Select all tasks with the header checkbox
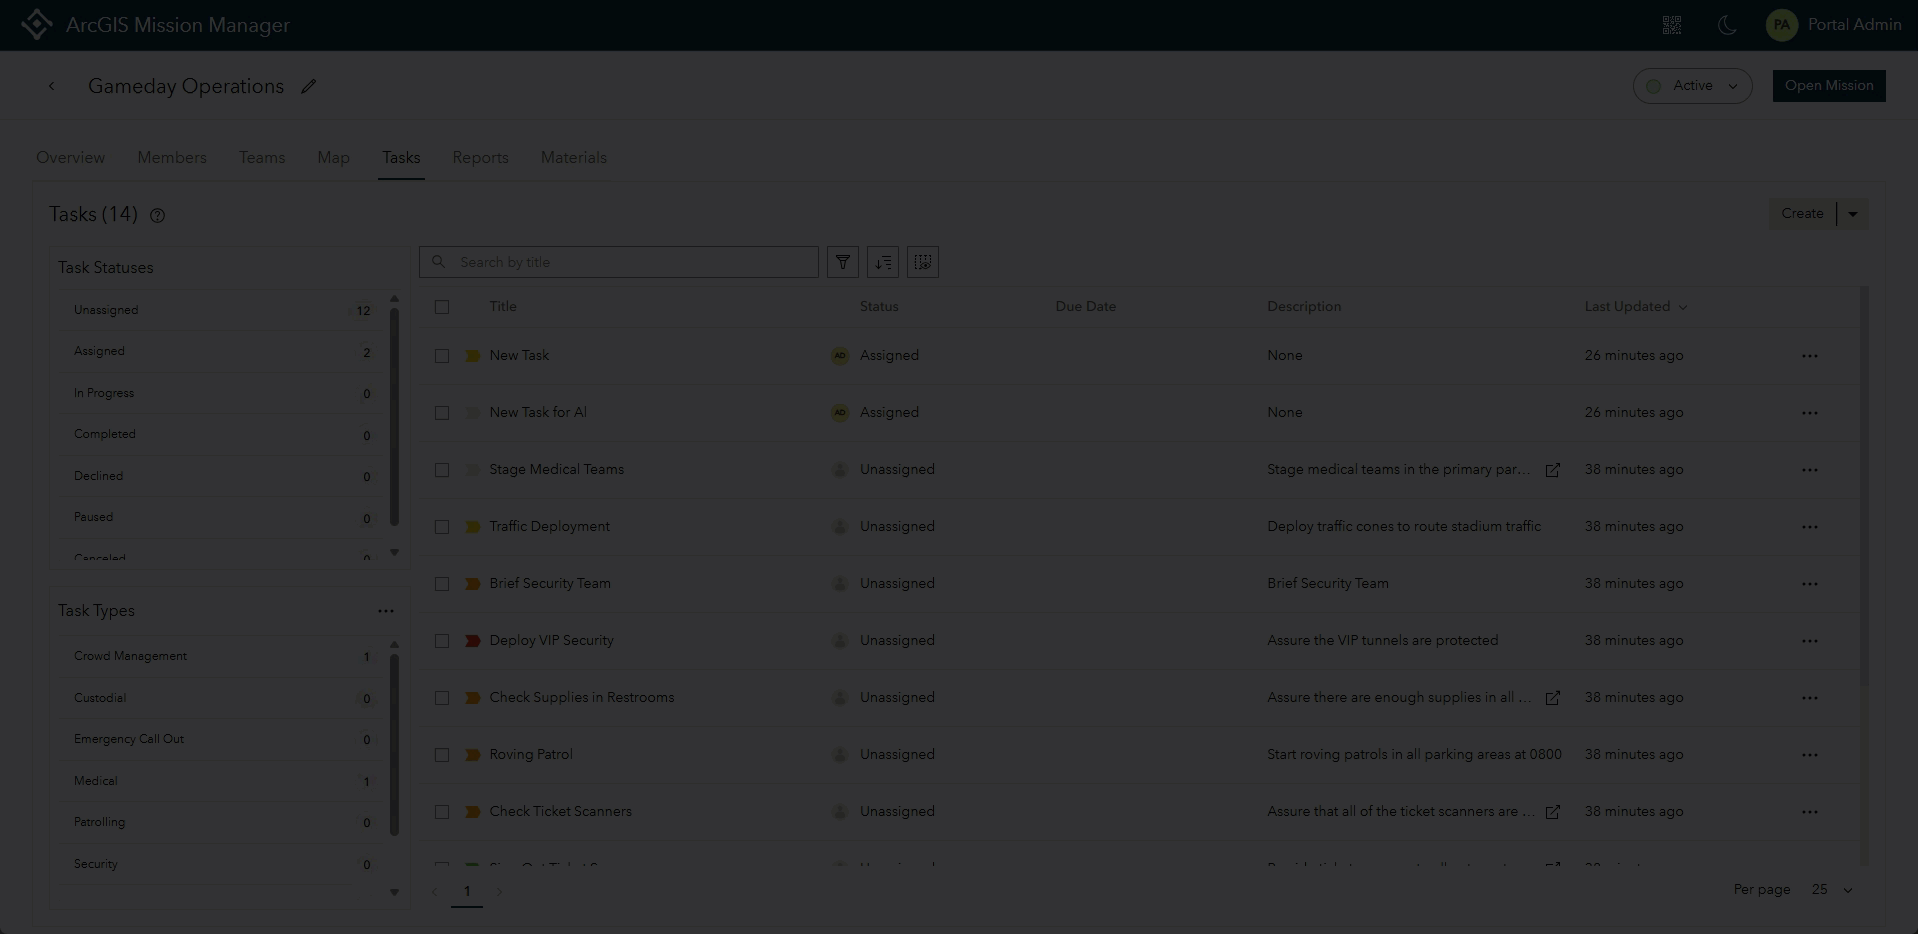Screen dimensions: 1918x934 tap(442, 307)
